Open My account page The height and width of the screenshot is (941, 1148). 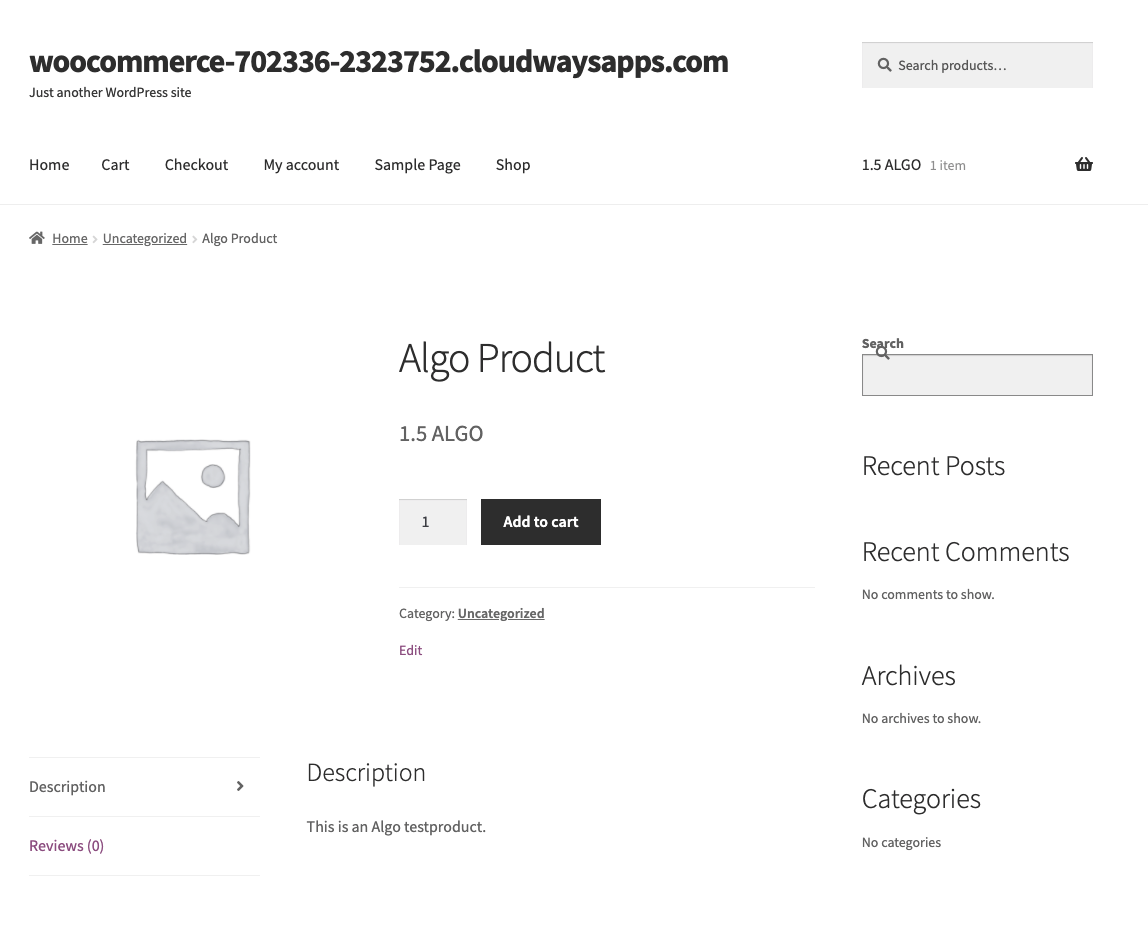point(301,165)
